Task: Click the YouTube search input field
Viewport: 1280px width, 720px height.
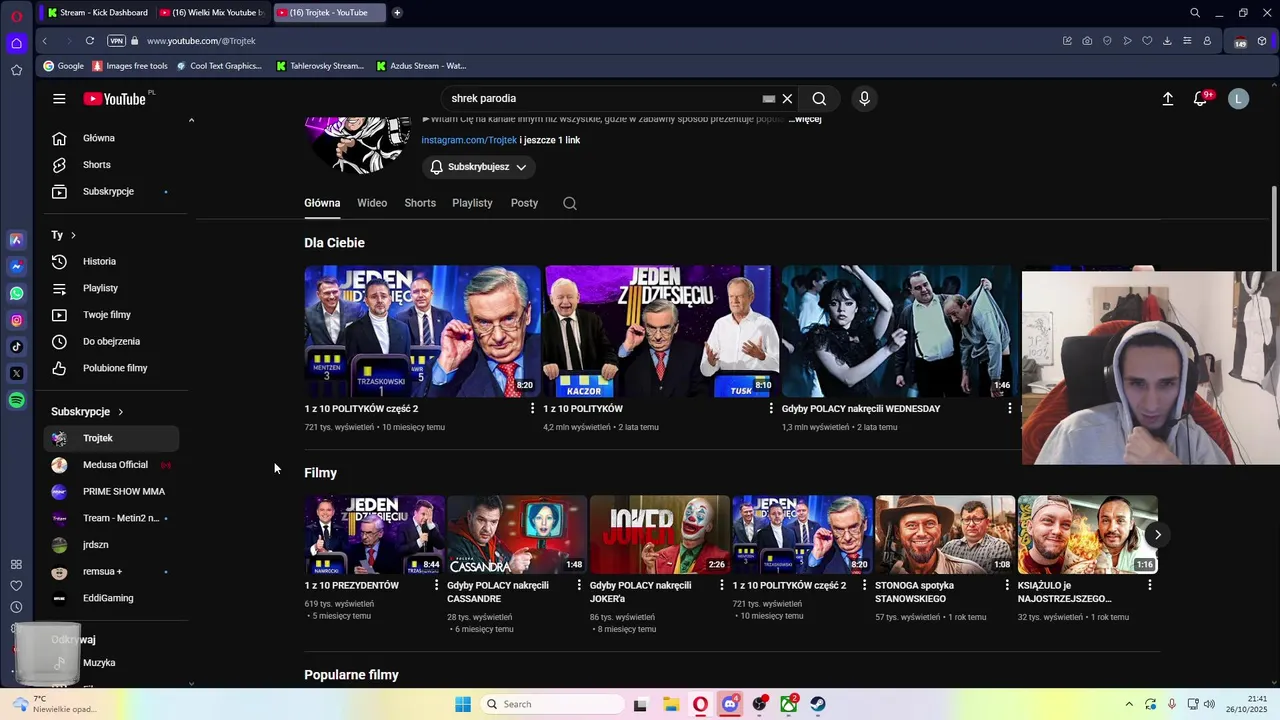Action: point(600,98)
